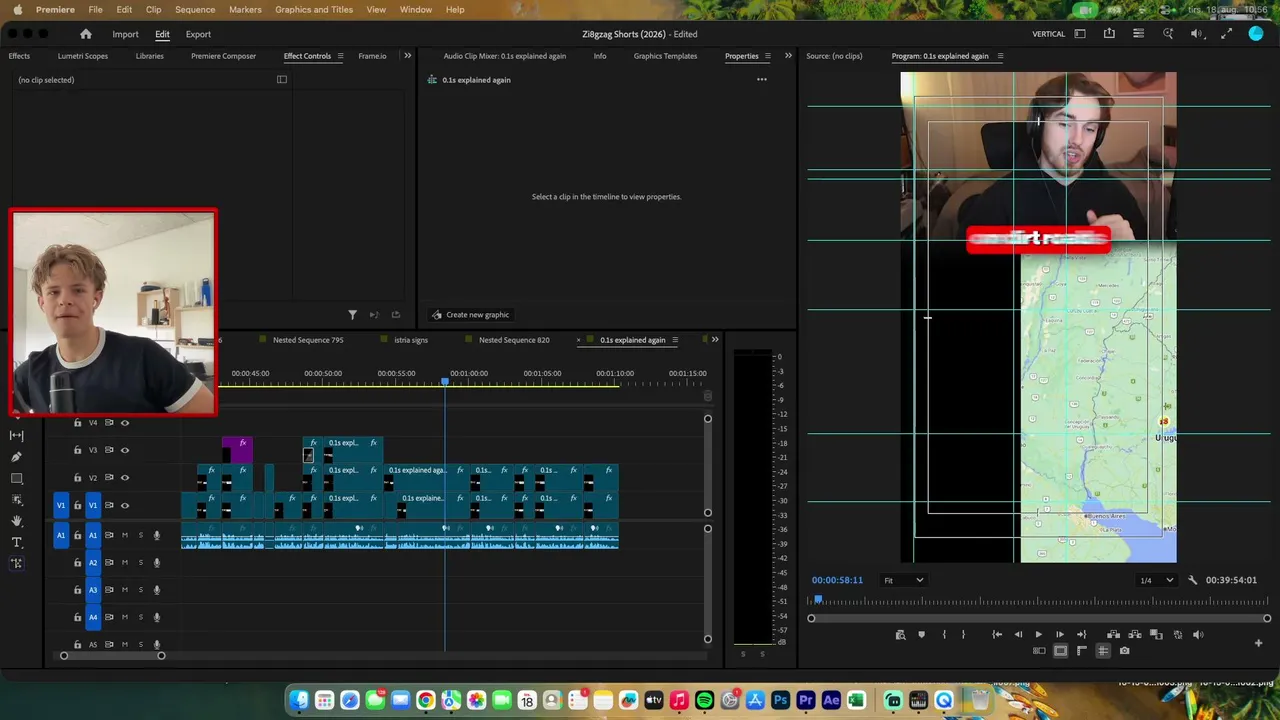1280x720 pixels.
Task: Step back one frame
Action: point(1018,634)
